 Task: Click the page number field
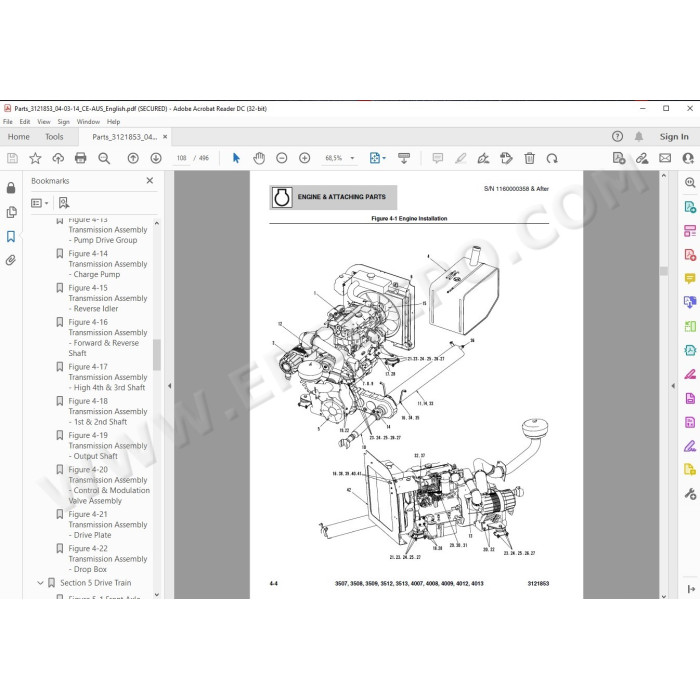click(181, 158)
